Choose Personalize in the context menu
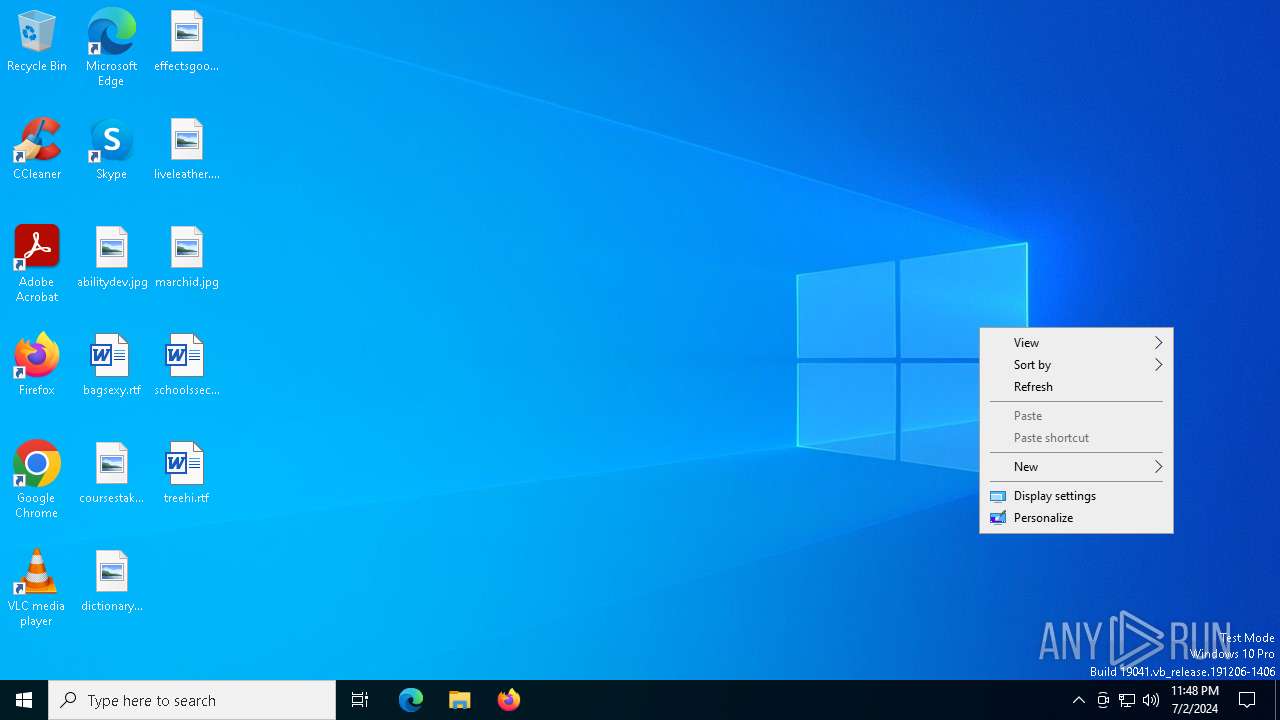The height and width of the screenshot is (720, 1280). click(1076, 518)
